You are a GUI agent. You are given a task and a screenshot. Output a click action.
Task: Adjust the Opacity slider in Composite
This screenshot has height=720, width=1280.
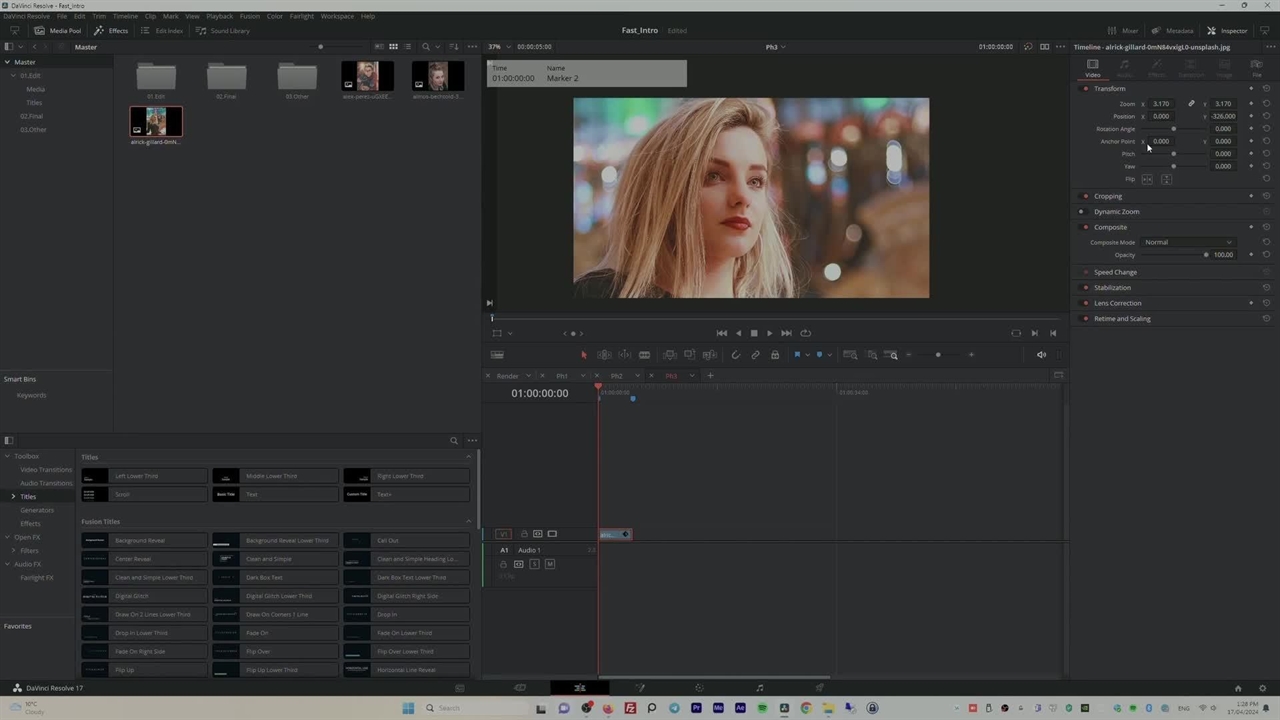pyautogui.click(x=1206, y=255)
